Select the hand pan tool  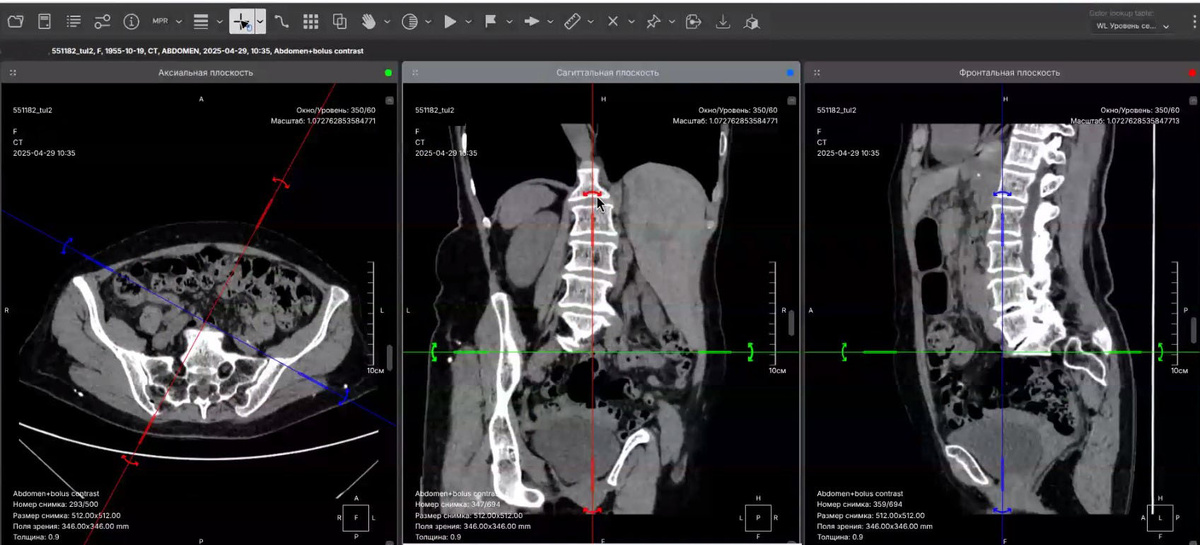[x=369, y=21]
